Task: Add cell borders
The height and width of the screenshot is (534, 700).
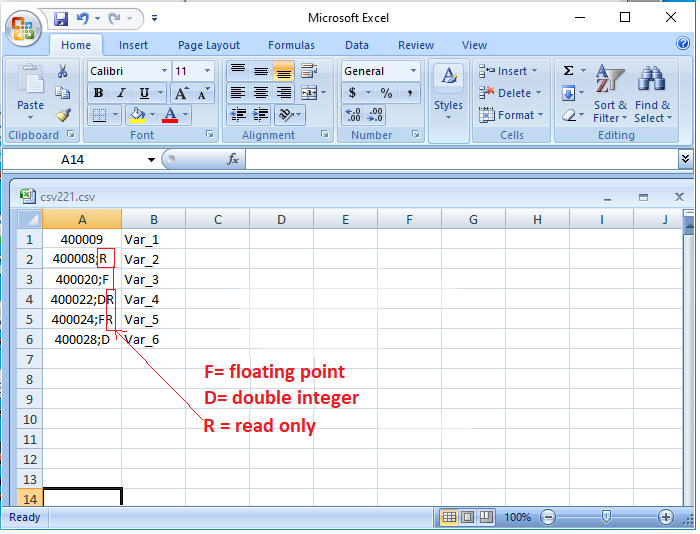Action: point(99,115)
